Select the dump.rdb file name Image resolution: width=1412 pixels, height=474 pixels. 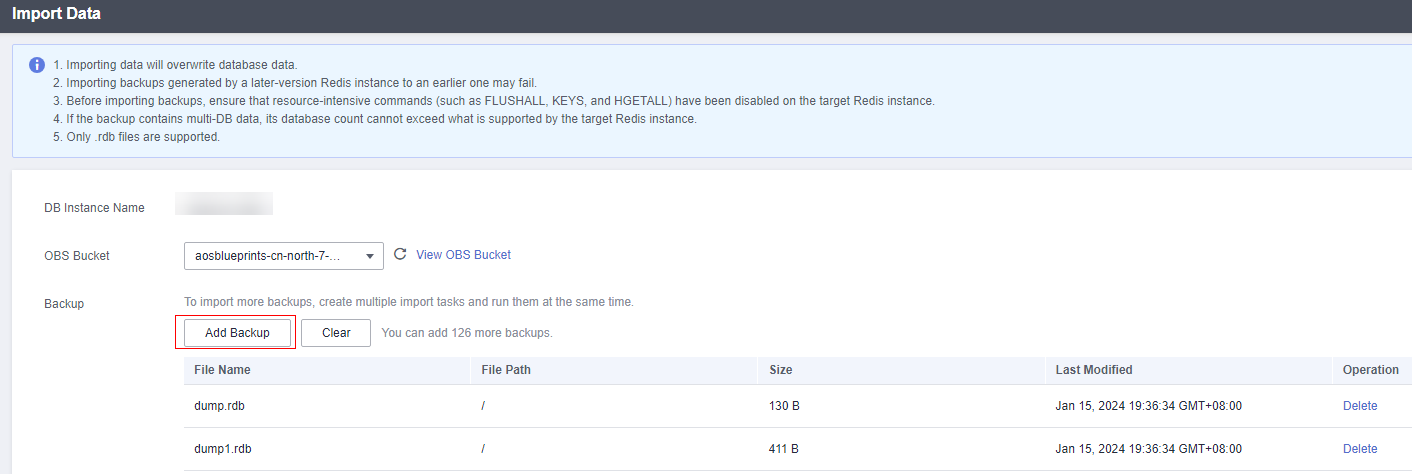coord(218,406)
